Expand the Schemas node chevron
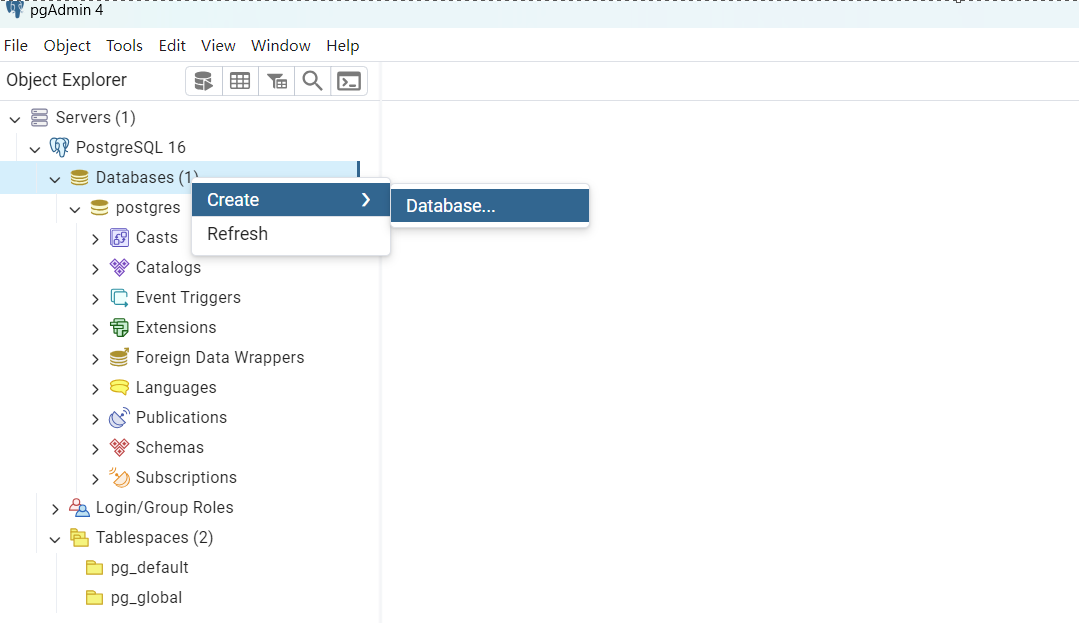The image size is (1079, 623). click(95, 447)
